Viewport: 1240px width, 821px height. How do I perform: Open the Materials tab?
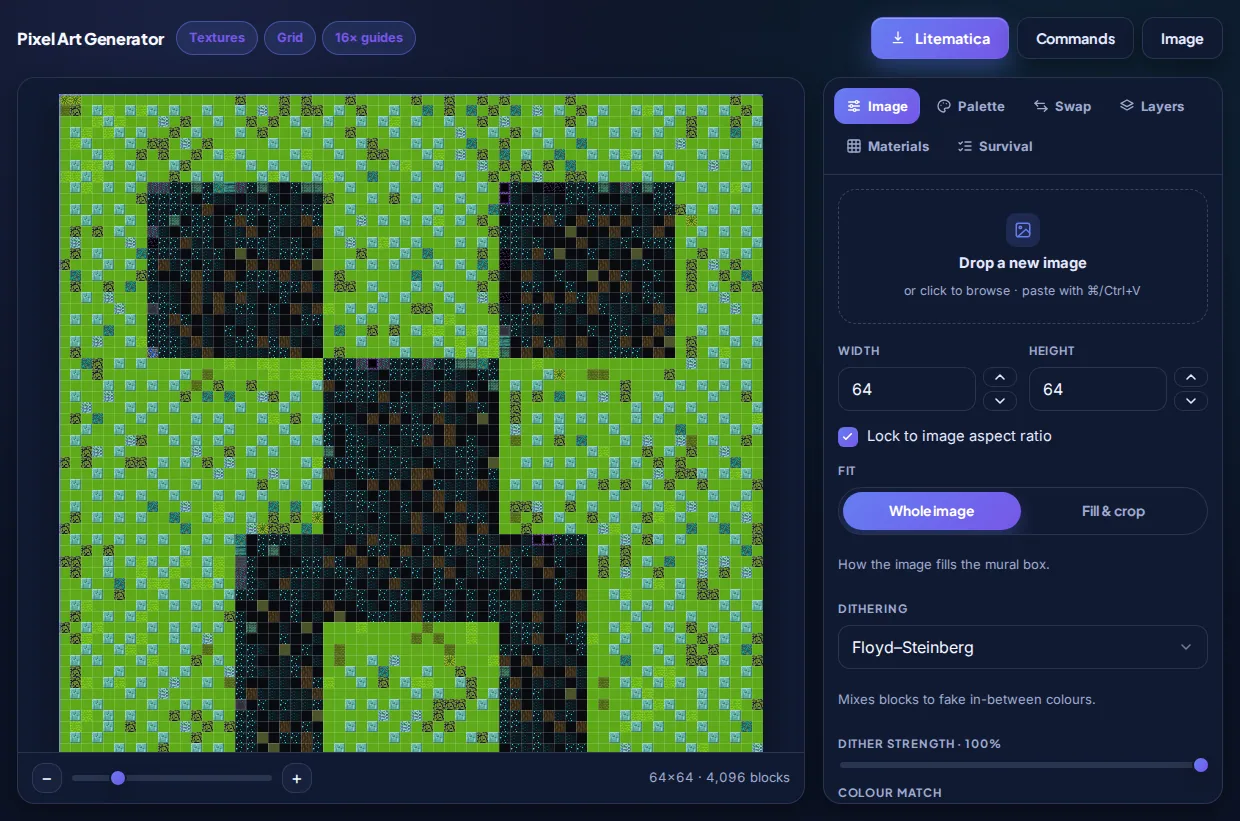point(888,146)
